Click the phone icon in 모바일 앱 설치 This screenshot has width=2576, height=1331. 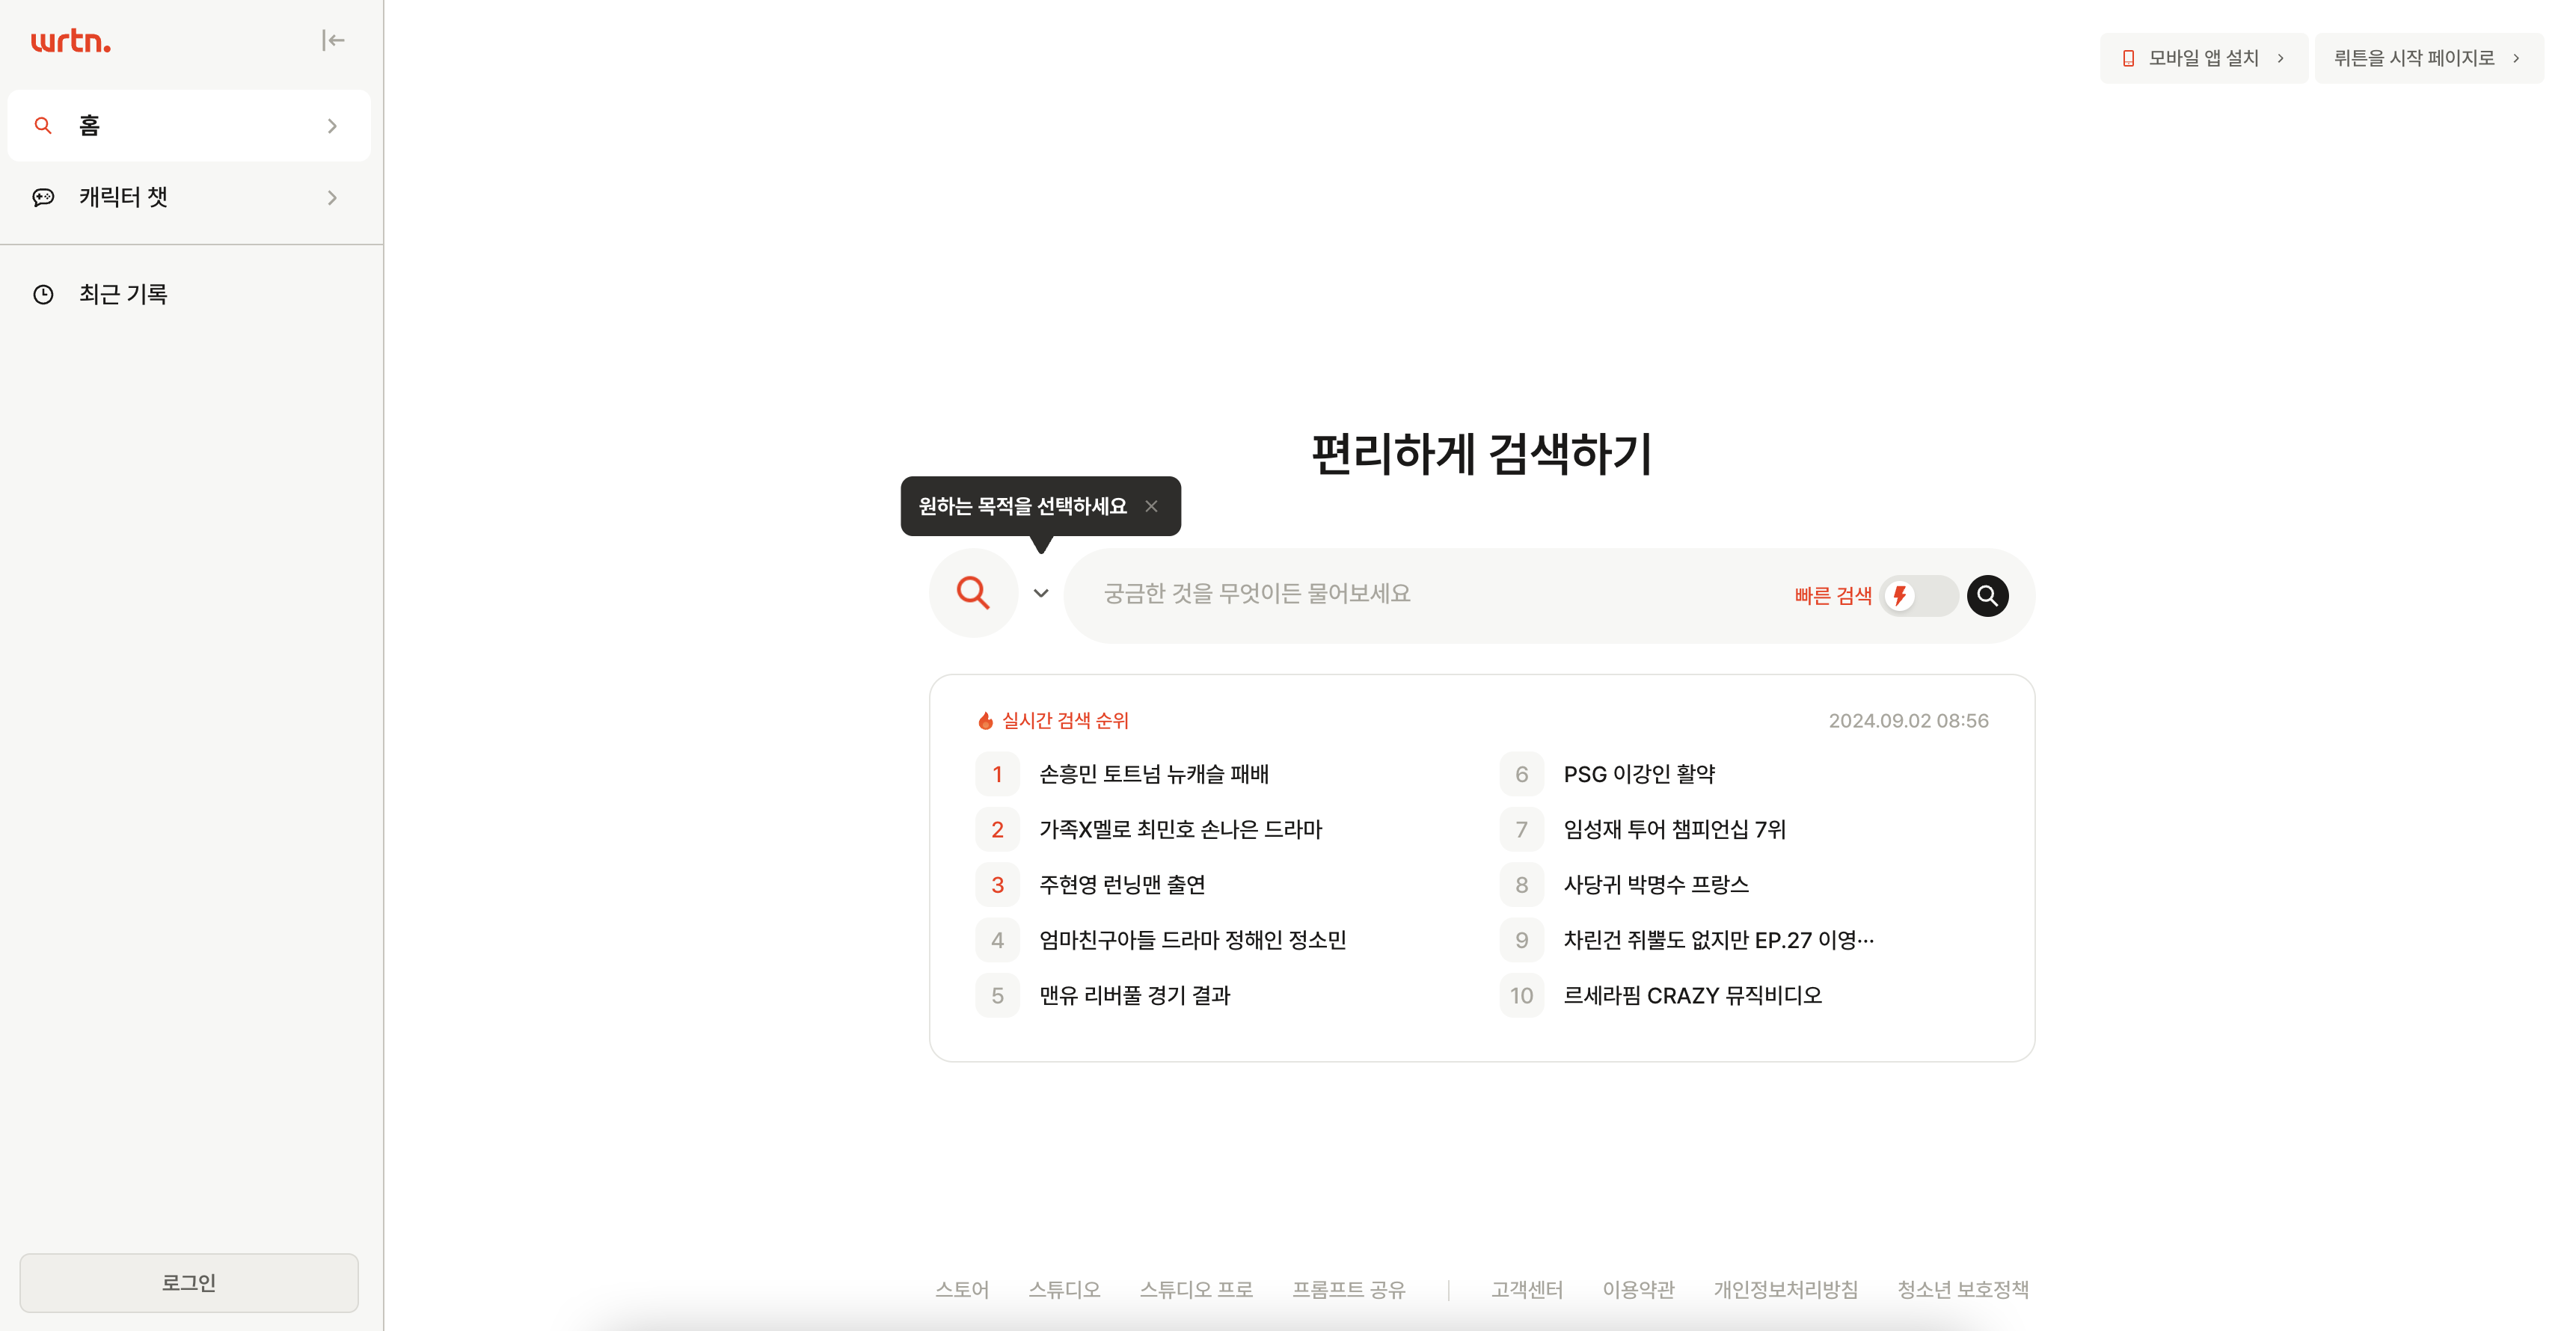click(x=2128, y=58)
